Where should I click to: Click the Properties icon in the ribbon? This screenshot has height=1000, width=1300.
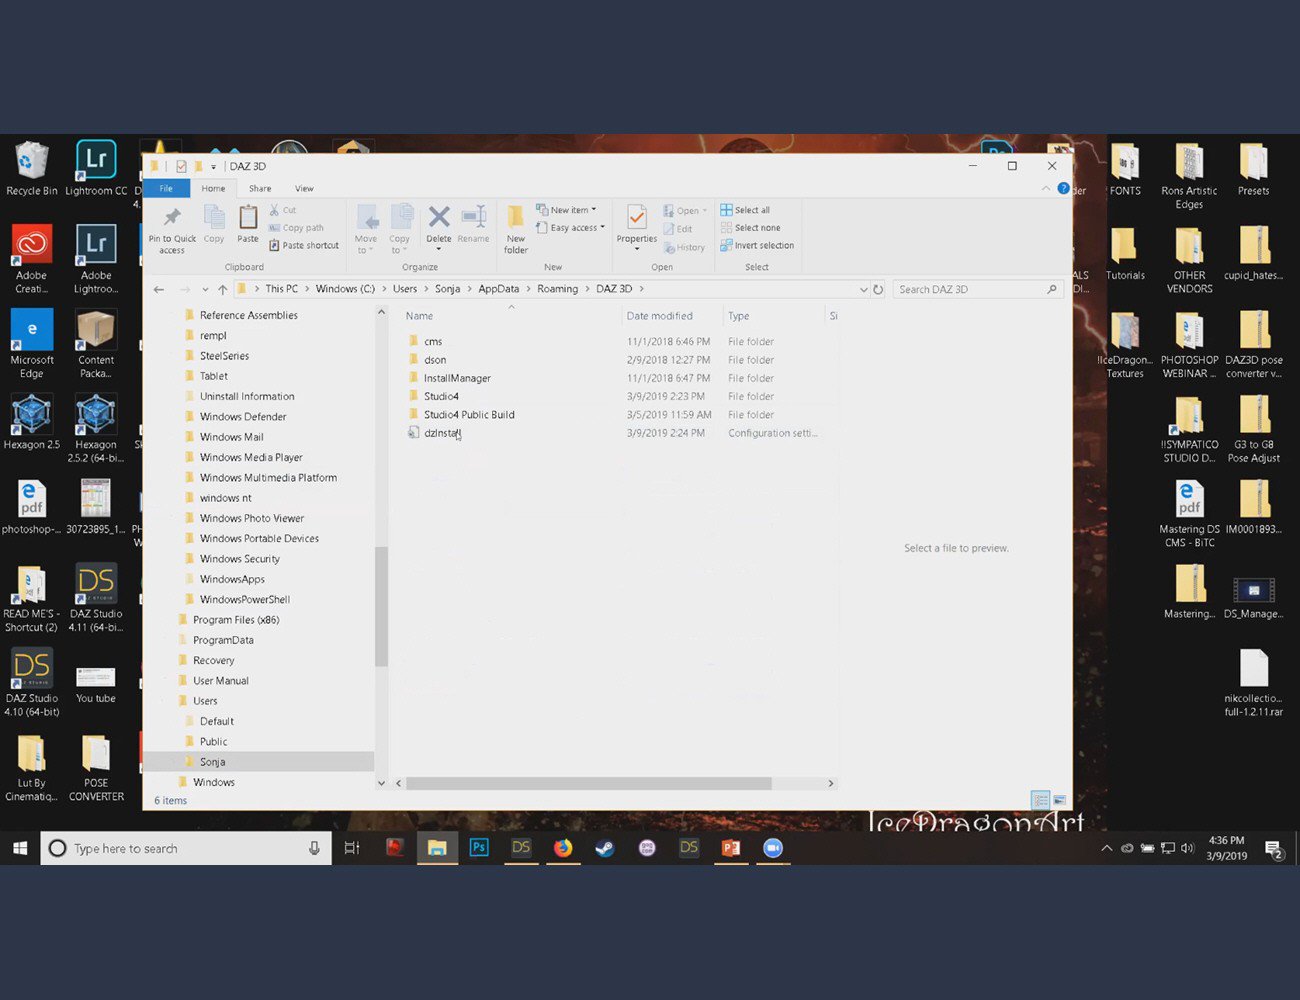[x=636, y=218]
